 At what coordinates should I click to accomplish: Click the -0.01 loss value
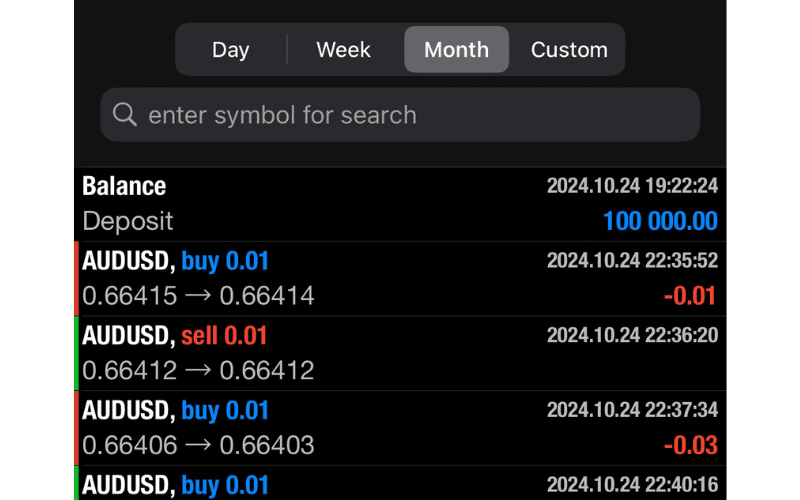tap(690, 296)
